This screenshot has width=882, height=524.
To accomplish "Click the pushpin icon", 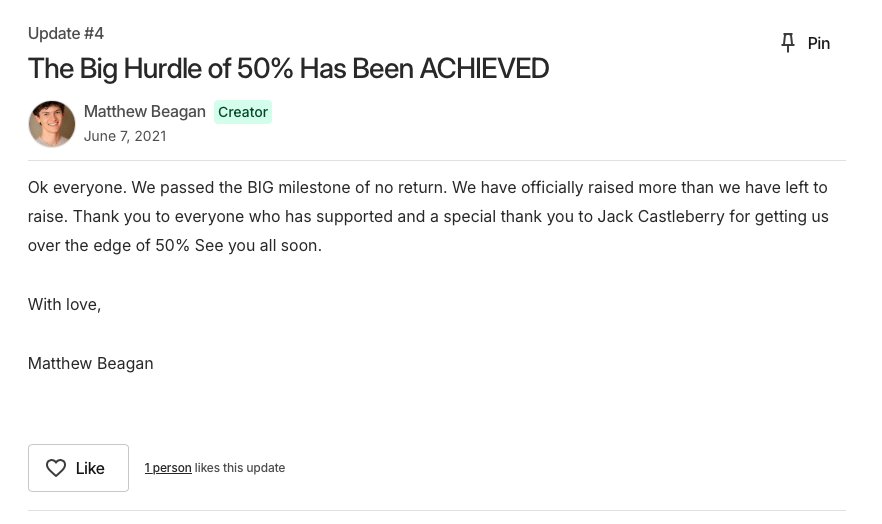I will tap(788, 43).
